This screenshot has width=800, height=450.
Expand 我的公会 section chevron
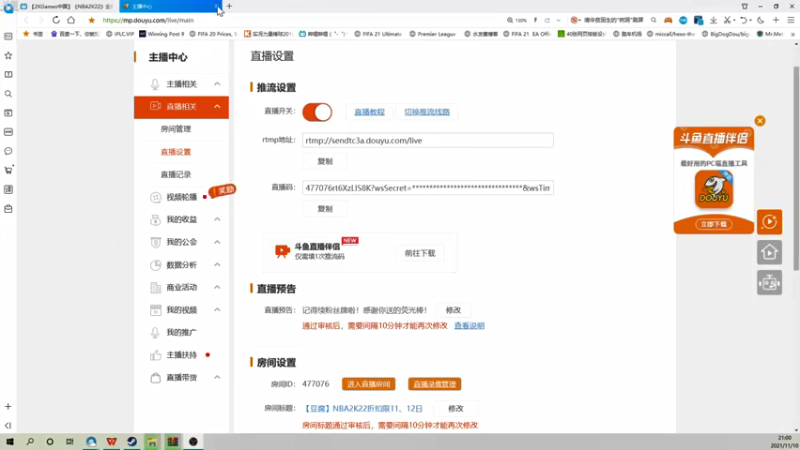coord(217,242)
